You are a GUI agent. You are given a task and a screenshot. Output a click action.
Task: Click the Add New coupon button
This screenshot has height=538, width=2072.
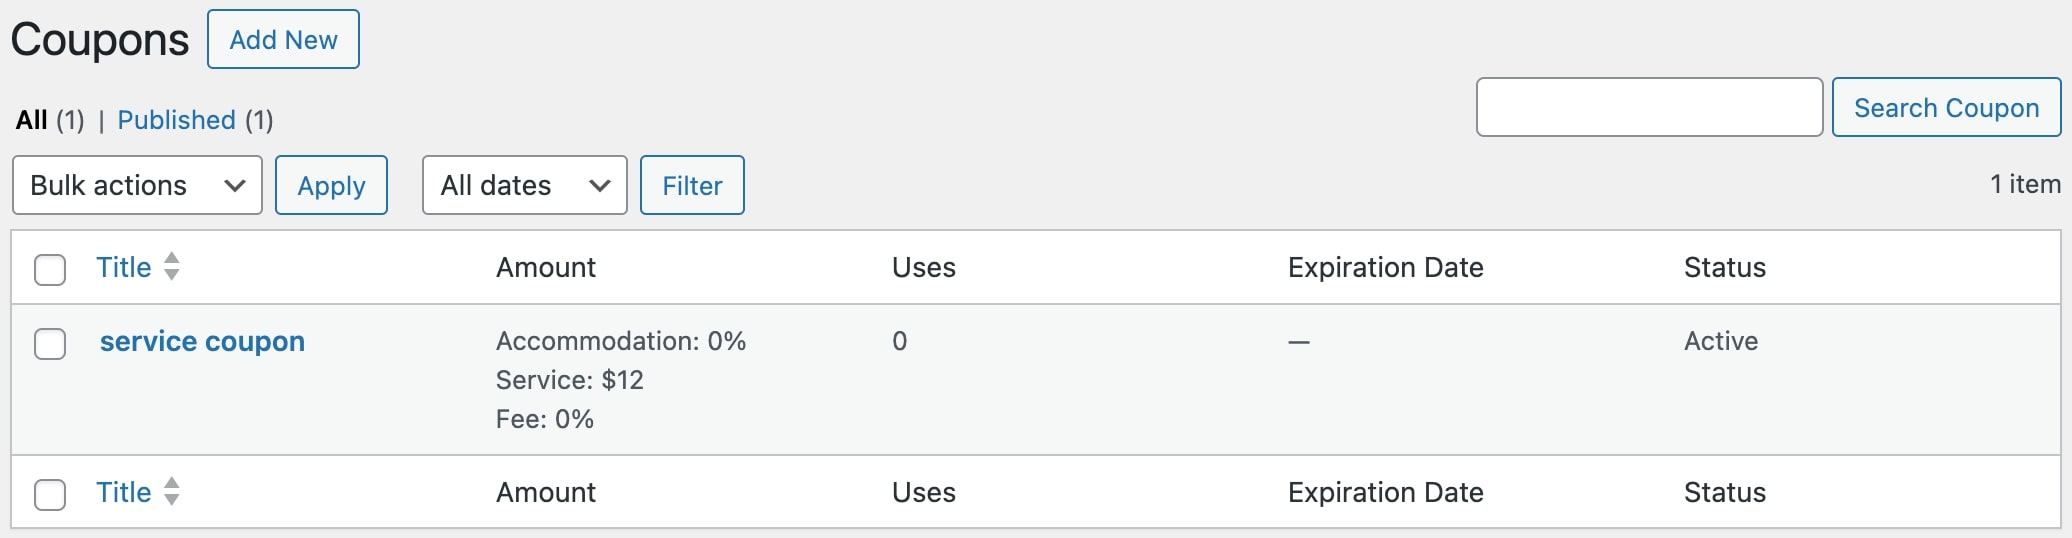point(283,39)
